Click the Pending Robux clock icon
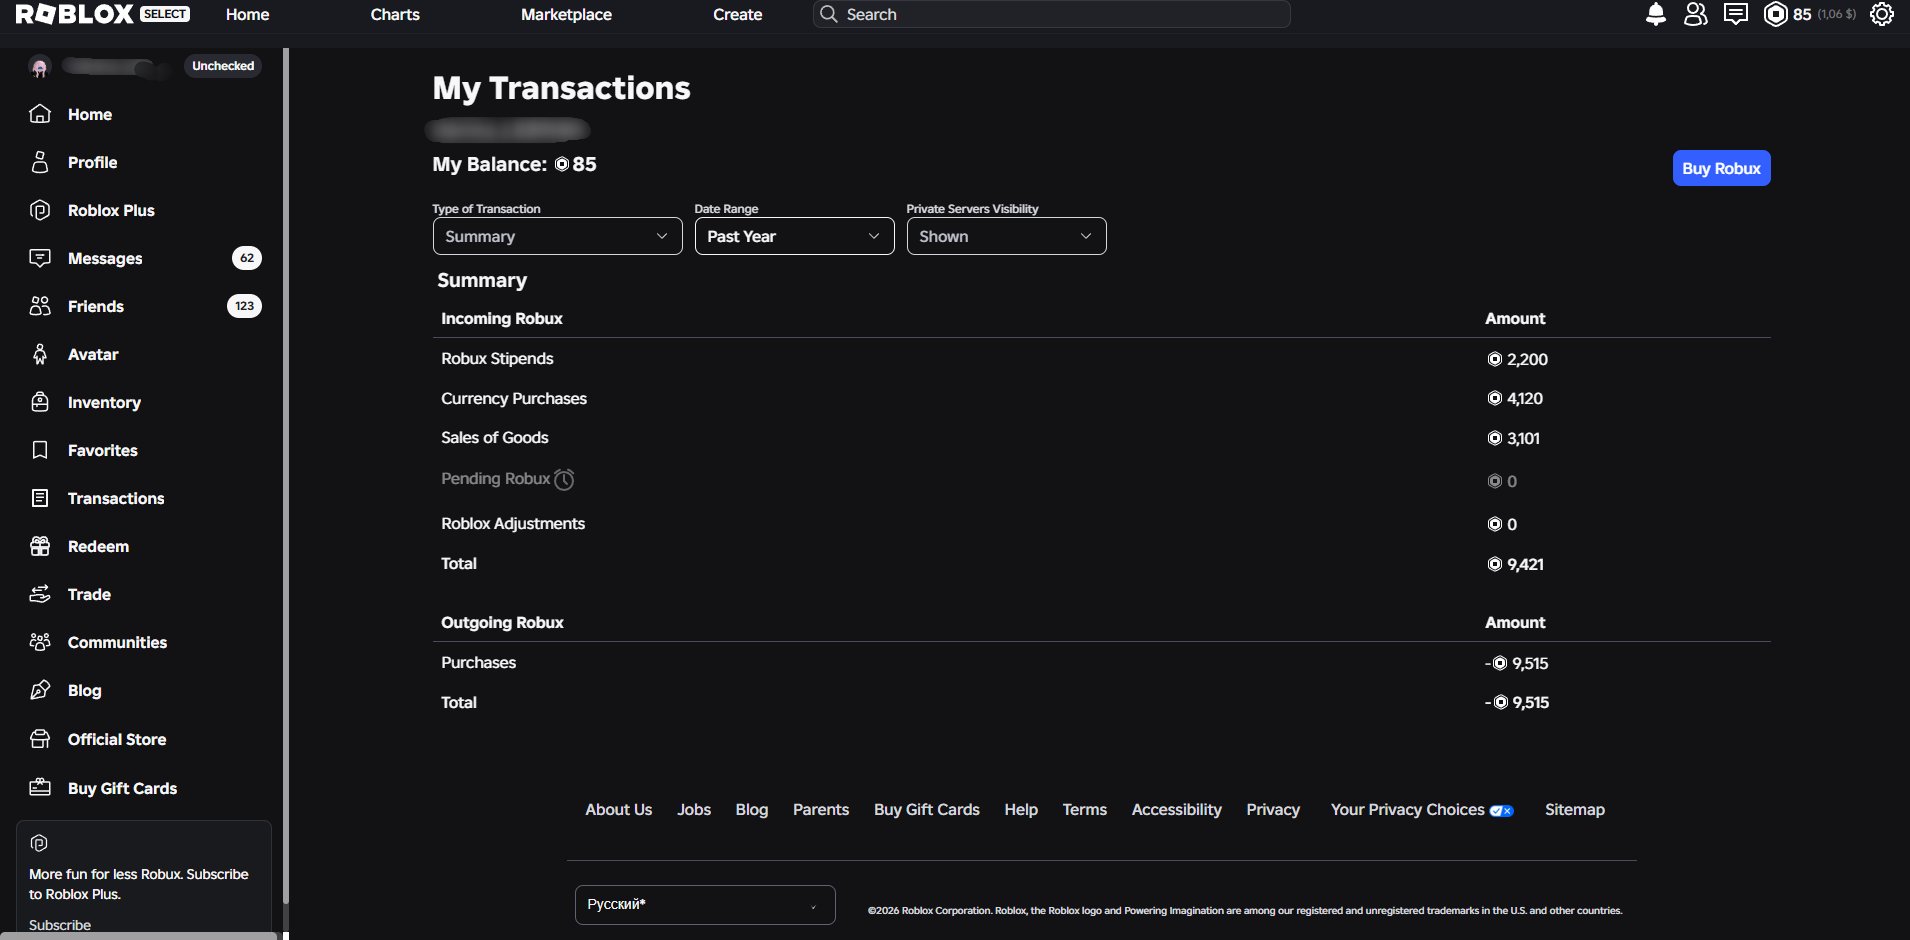 (564, 480)
